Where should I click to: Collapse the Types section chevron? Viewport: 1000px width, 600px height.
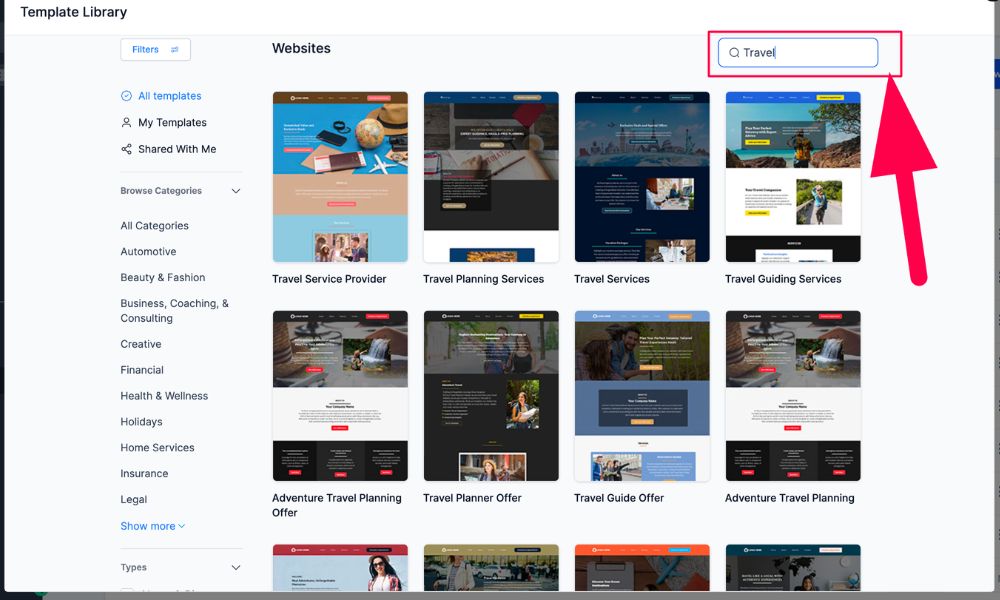pyautogui.click(x=236, y=568)
